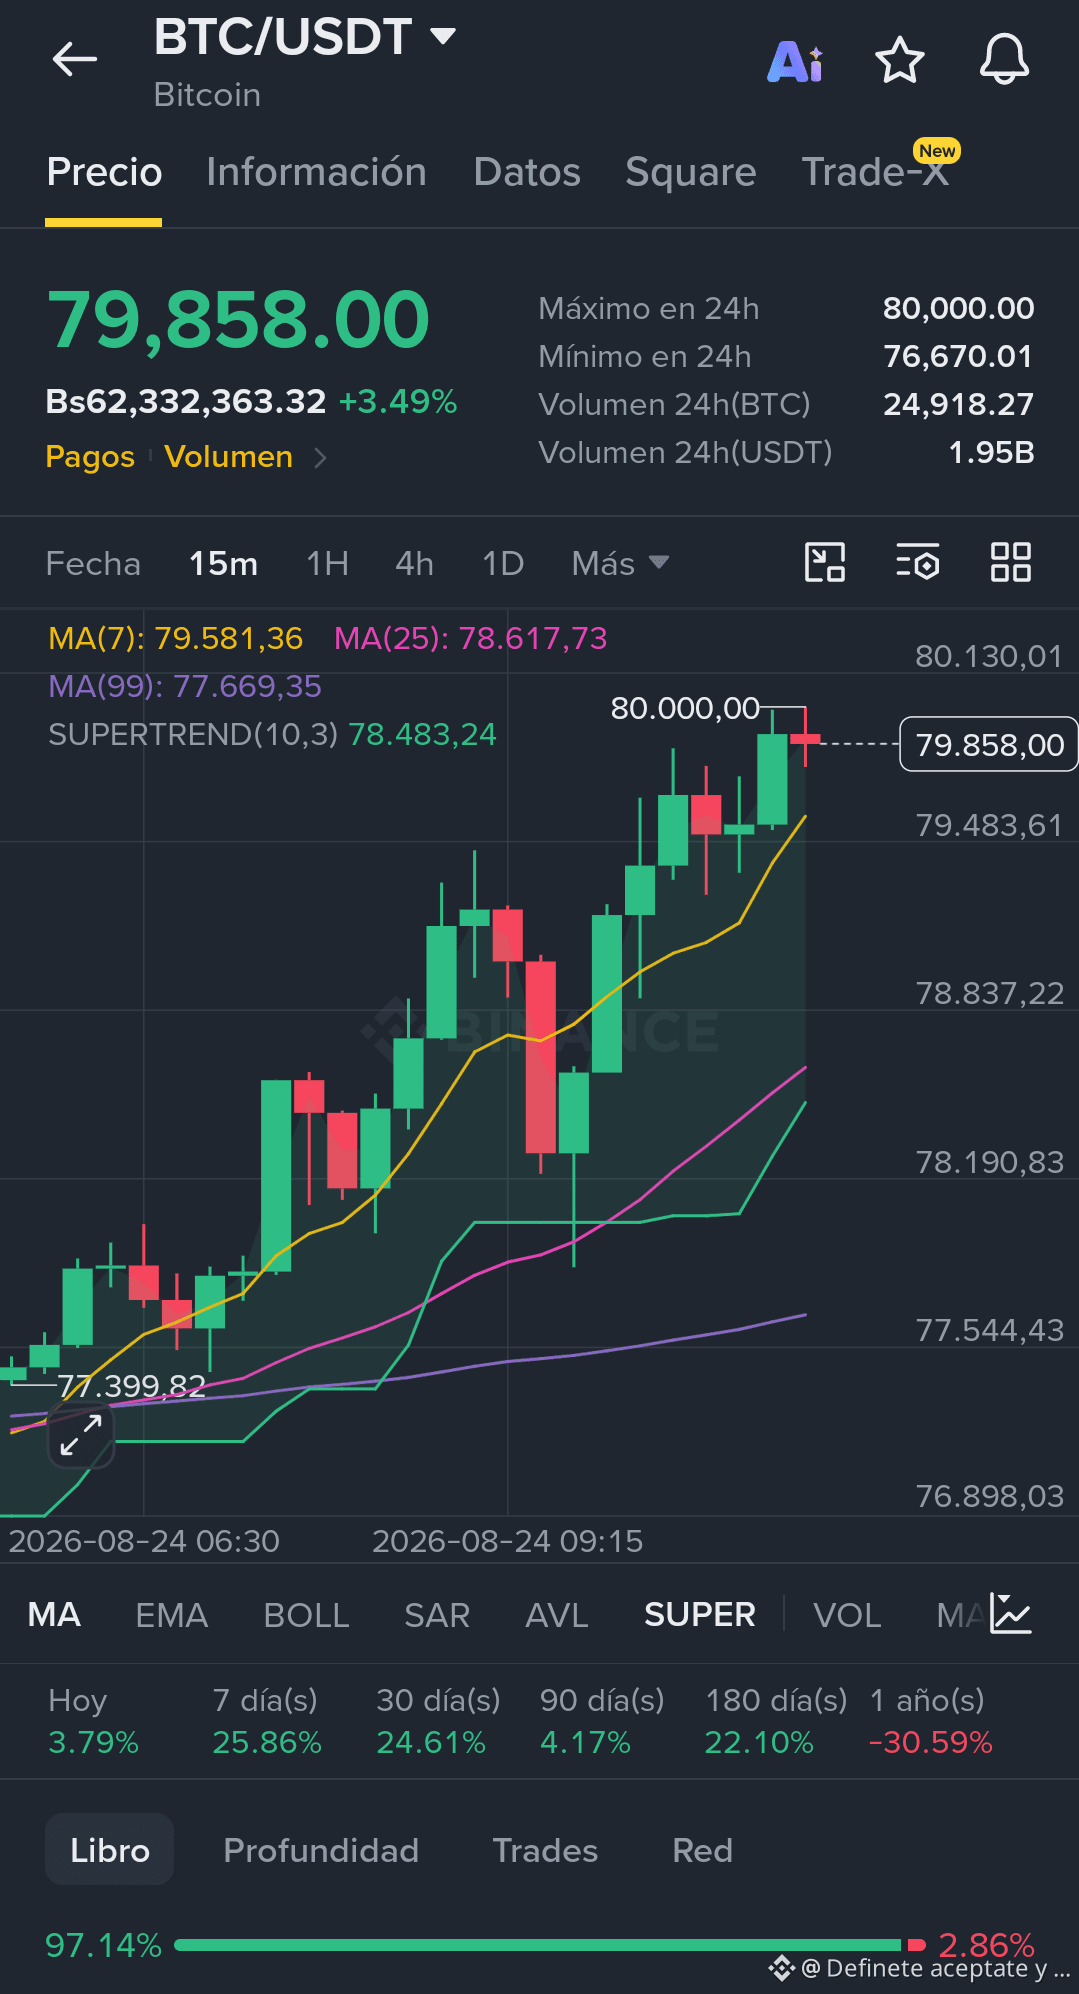Screen dimensions: 1079x1994
Task: Expand chart to fullscreen with arrows icon
Action: [81, 1435]
